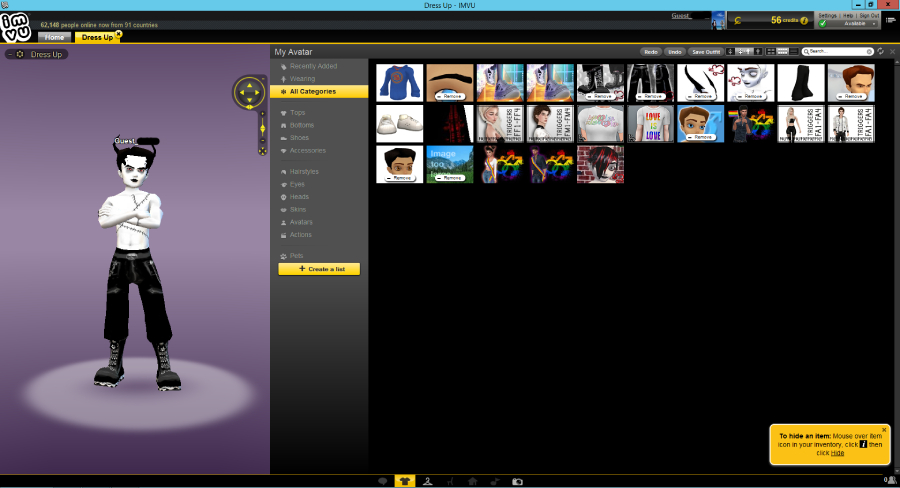Rotate camera up with the top arrow
Screen dimensions: 900x488
[250, 85]
